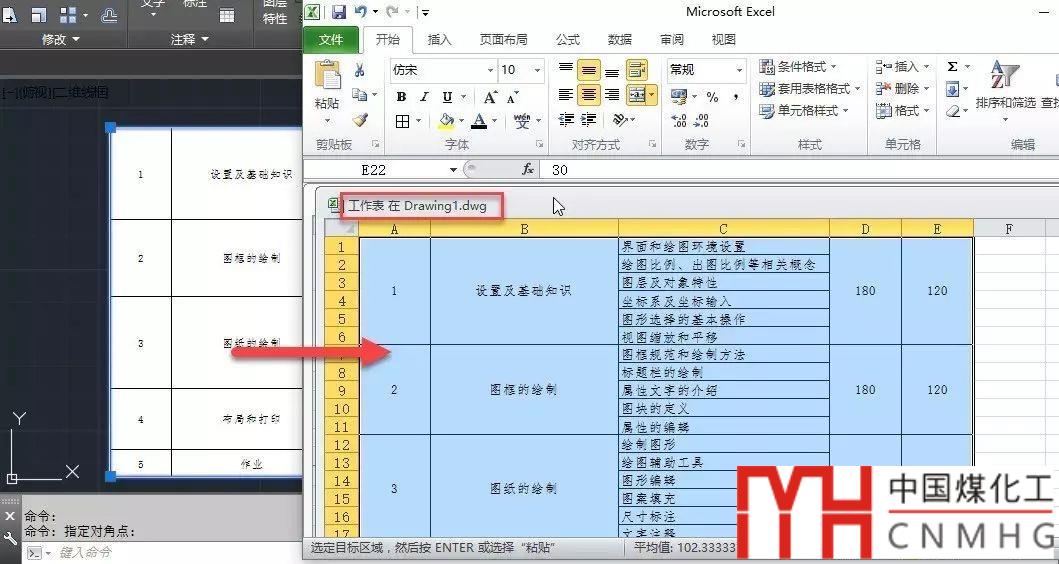Click the phonetic guide 文 icon
1059x564 pixels.
click(x=521, y=122)
